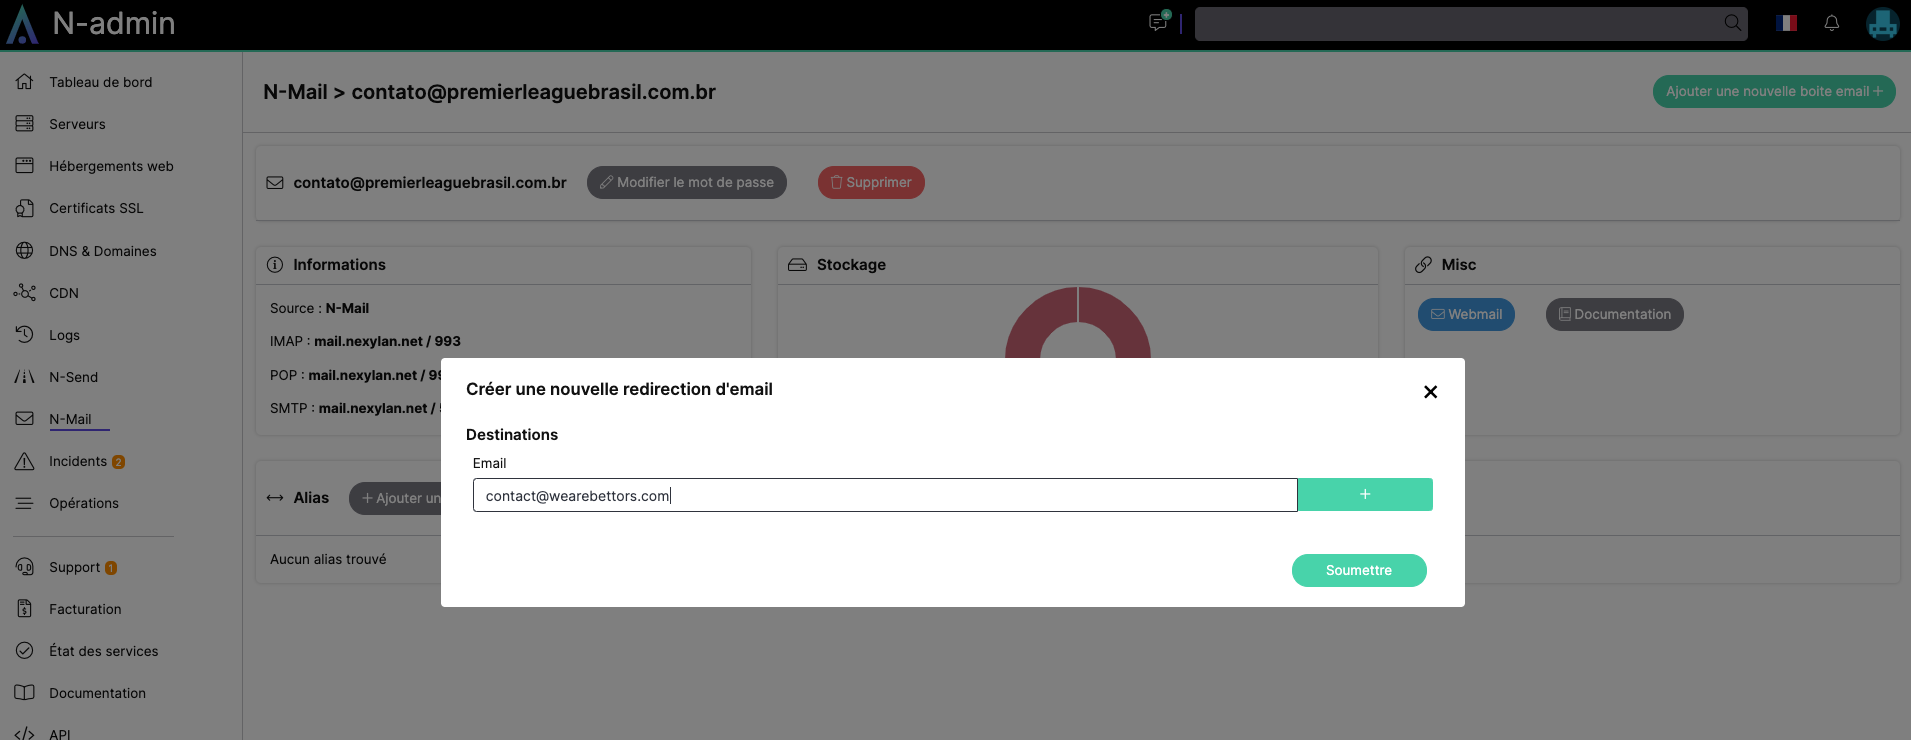
Task: Click the user avatar in top bar
Action: [1882, 23]
